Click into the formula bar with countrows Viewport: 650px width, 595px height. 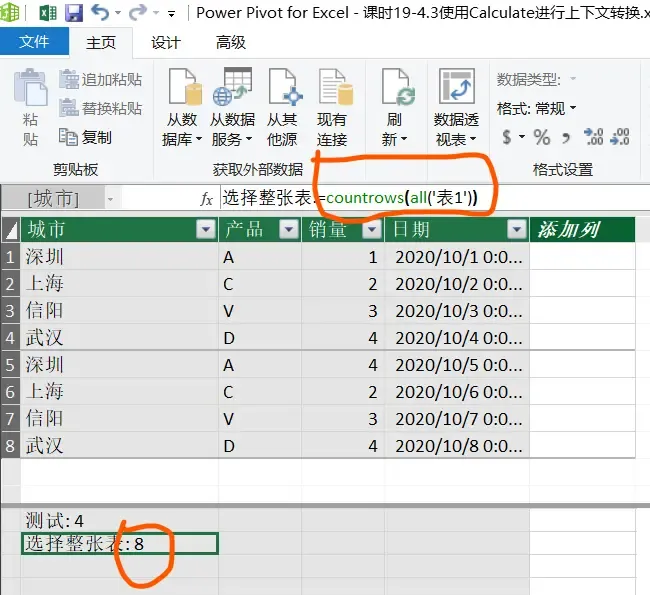[435, 198]
